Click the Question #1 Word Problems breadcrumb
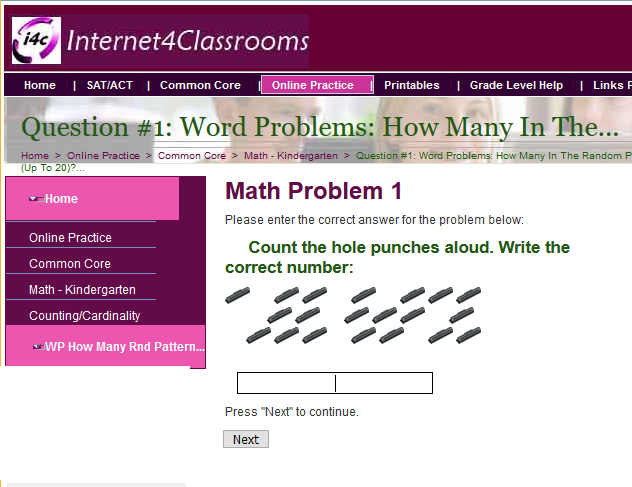 coord(493,156)
